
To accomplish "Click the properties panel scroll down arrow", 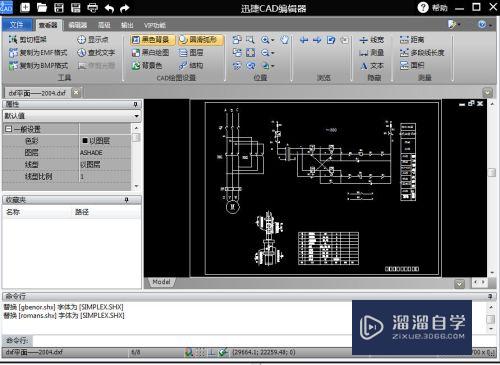I will [x=136, y=186].
